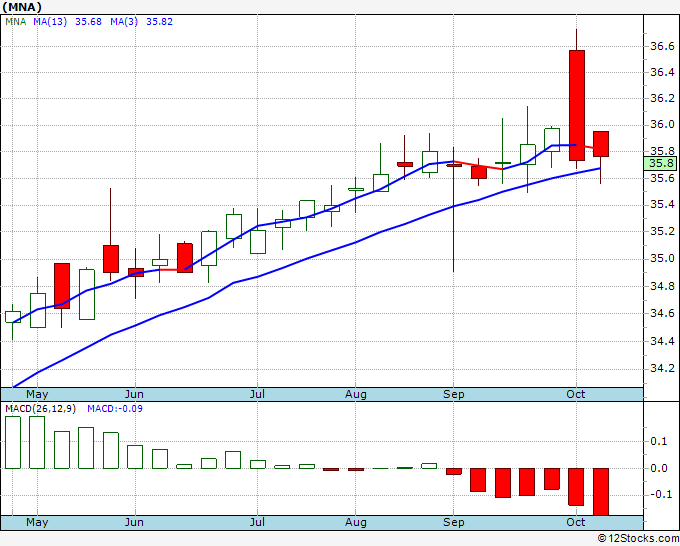The width and height of the screenshot is (680, 546).
Task: Click the green highlighted 35.8 current price box
Action: pyautogui.click(x=660, y=163)
